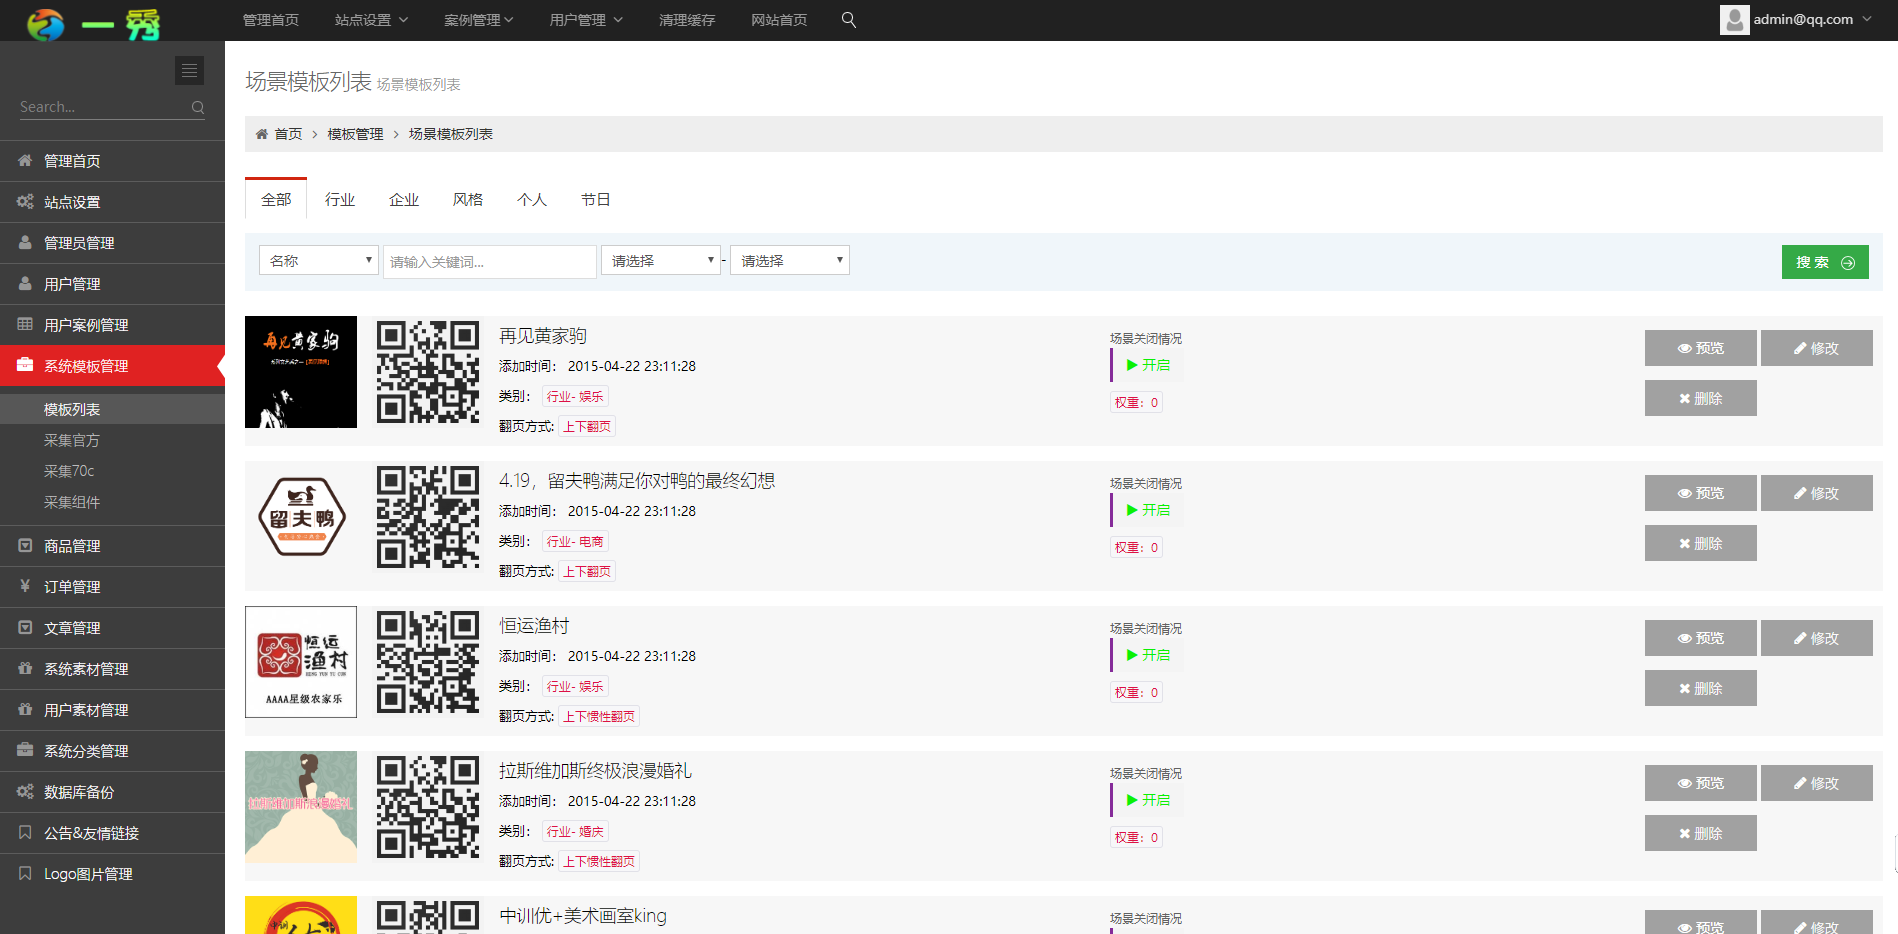Click the user avatar next to admin@qq.com
The width and height of the screenshot is (1898, 934).
1734,19
